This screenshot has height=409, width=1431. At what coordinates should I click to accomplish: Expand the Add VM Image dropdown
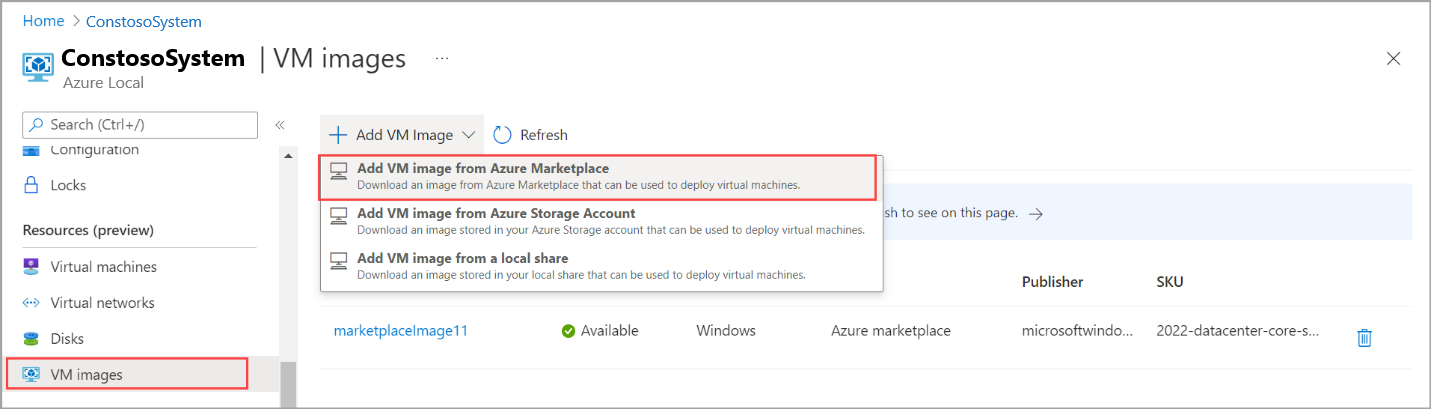[x=402, y=135]
